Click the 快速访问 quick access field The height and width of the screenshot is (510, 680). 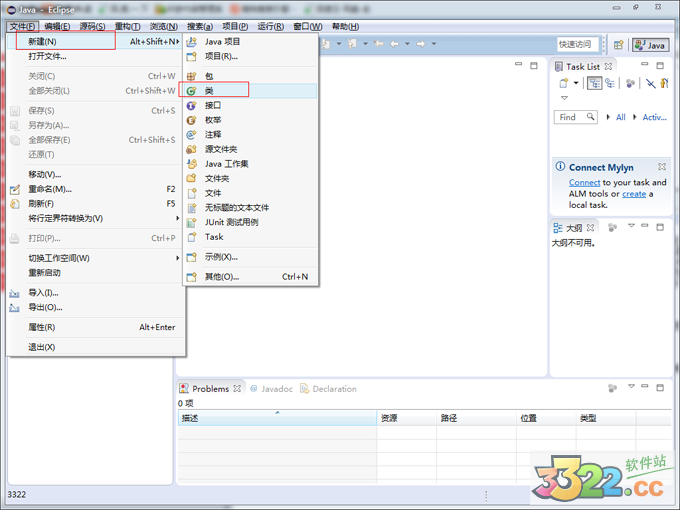[x=578, y=44]
